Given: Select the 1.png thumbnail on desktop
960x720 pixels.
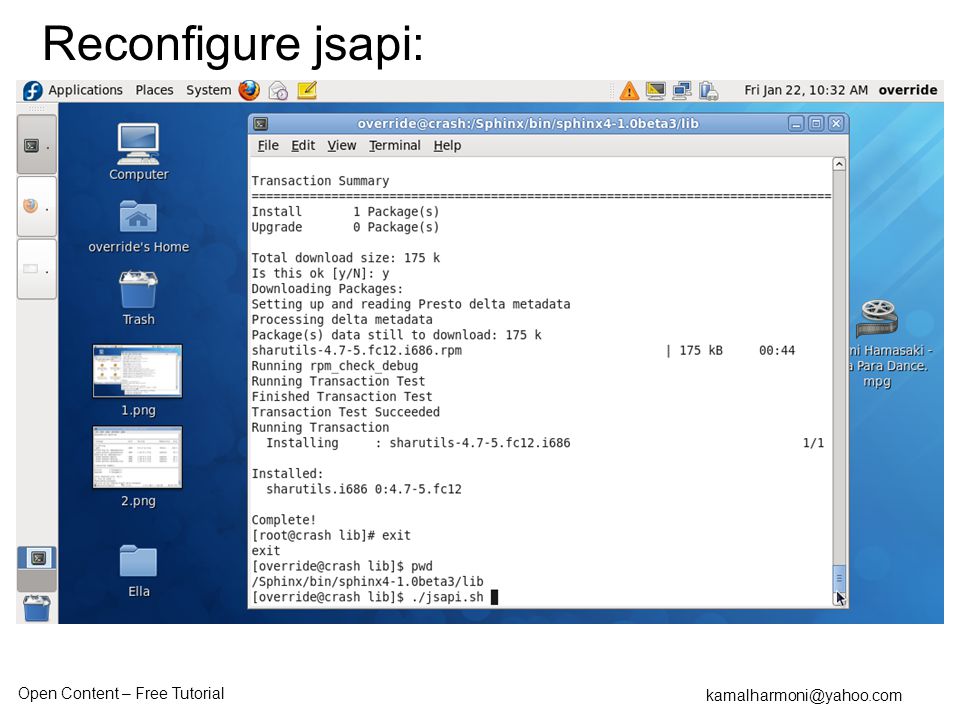Looking at the screenshot, I should [138, 380].
